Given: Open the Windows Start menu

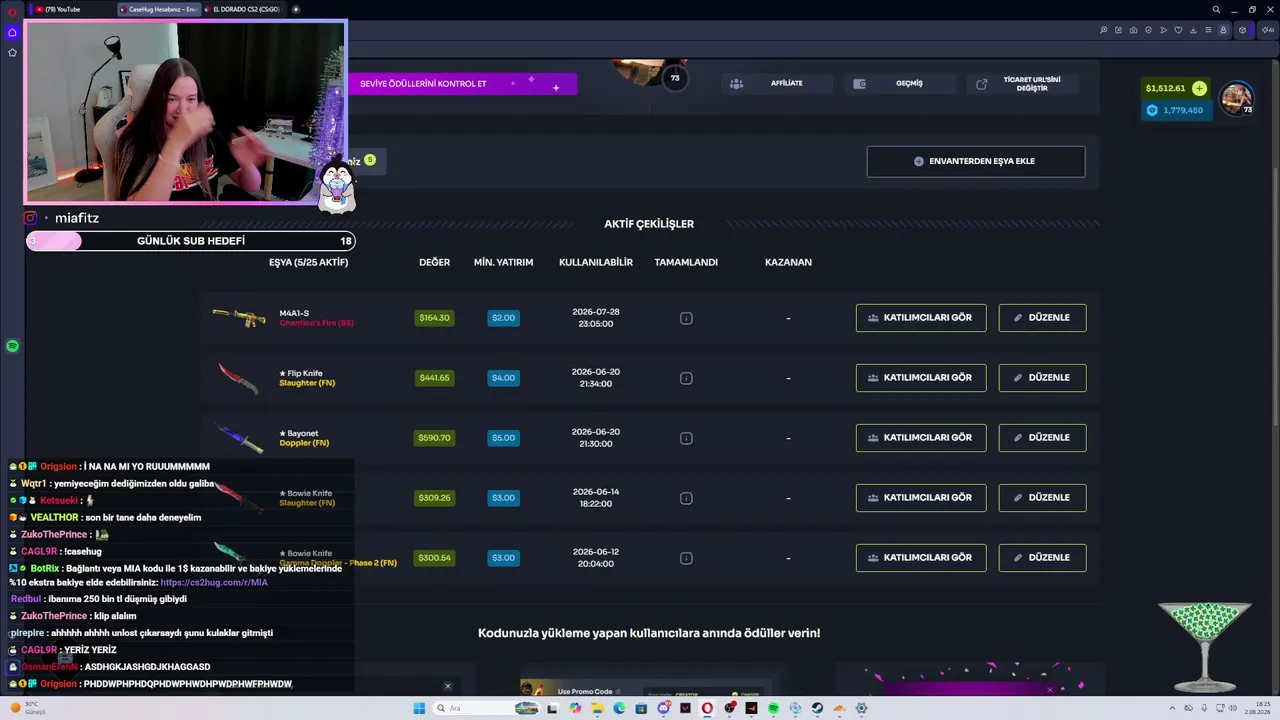Looking at the screenshot, I should coord(419,708).
